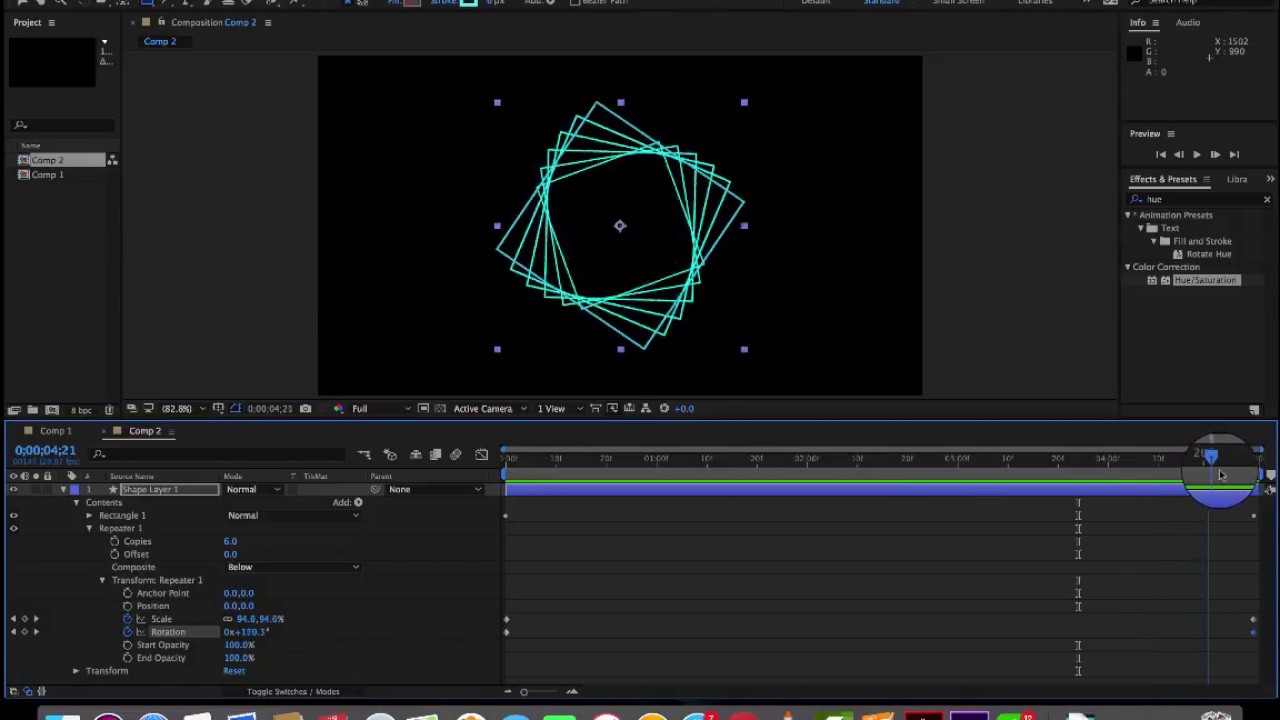Open Parent None dropdown
1280x720 pixels.
tap(434, 489)
